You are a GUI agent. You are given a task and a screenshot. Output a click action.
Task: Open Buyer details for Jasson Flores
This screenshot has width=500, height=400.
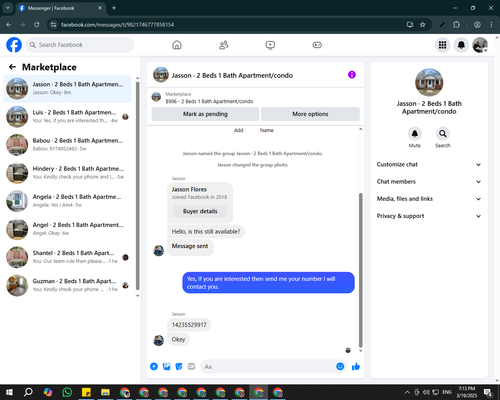click(x=200, y=211)
